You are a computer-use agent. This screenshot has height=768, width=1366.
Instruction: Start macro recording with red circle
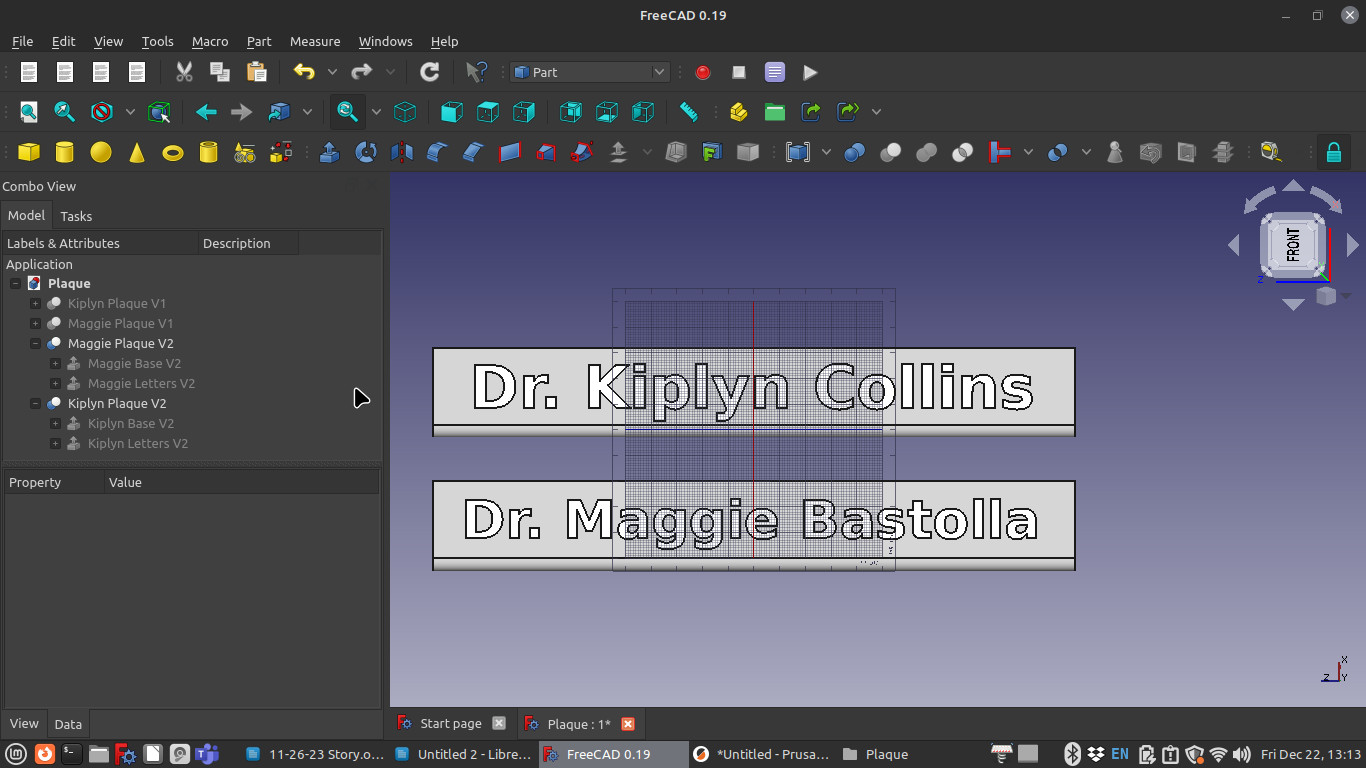[x=703, y=72]
